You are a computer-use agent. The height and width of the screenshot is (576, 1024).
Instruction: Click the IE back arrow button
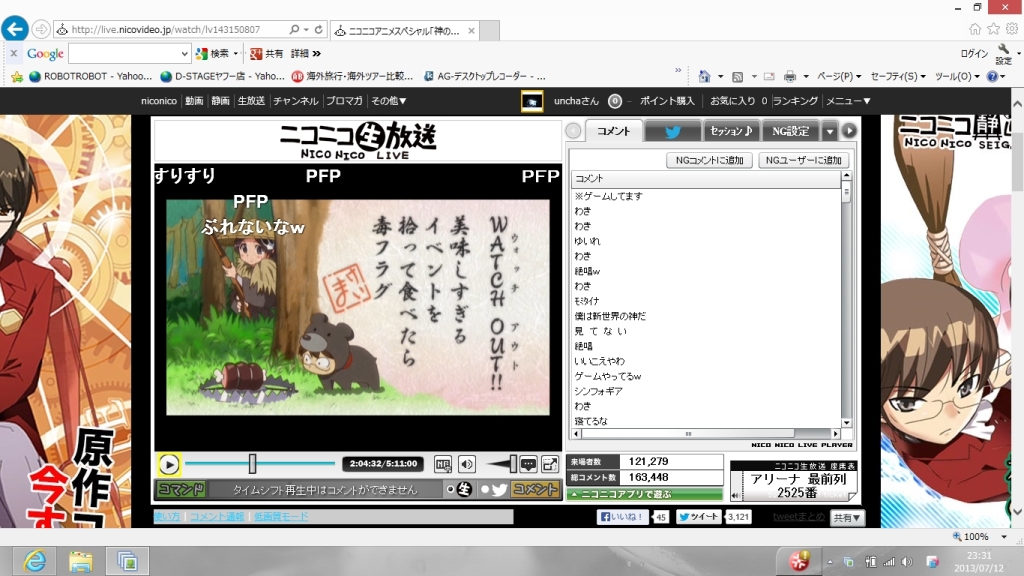(15, 29)
